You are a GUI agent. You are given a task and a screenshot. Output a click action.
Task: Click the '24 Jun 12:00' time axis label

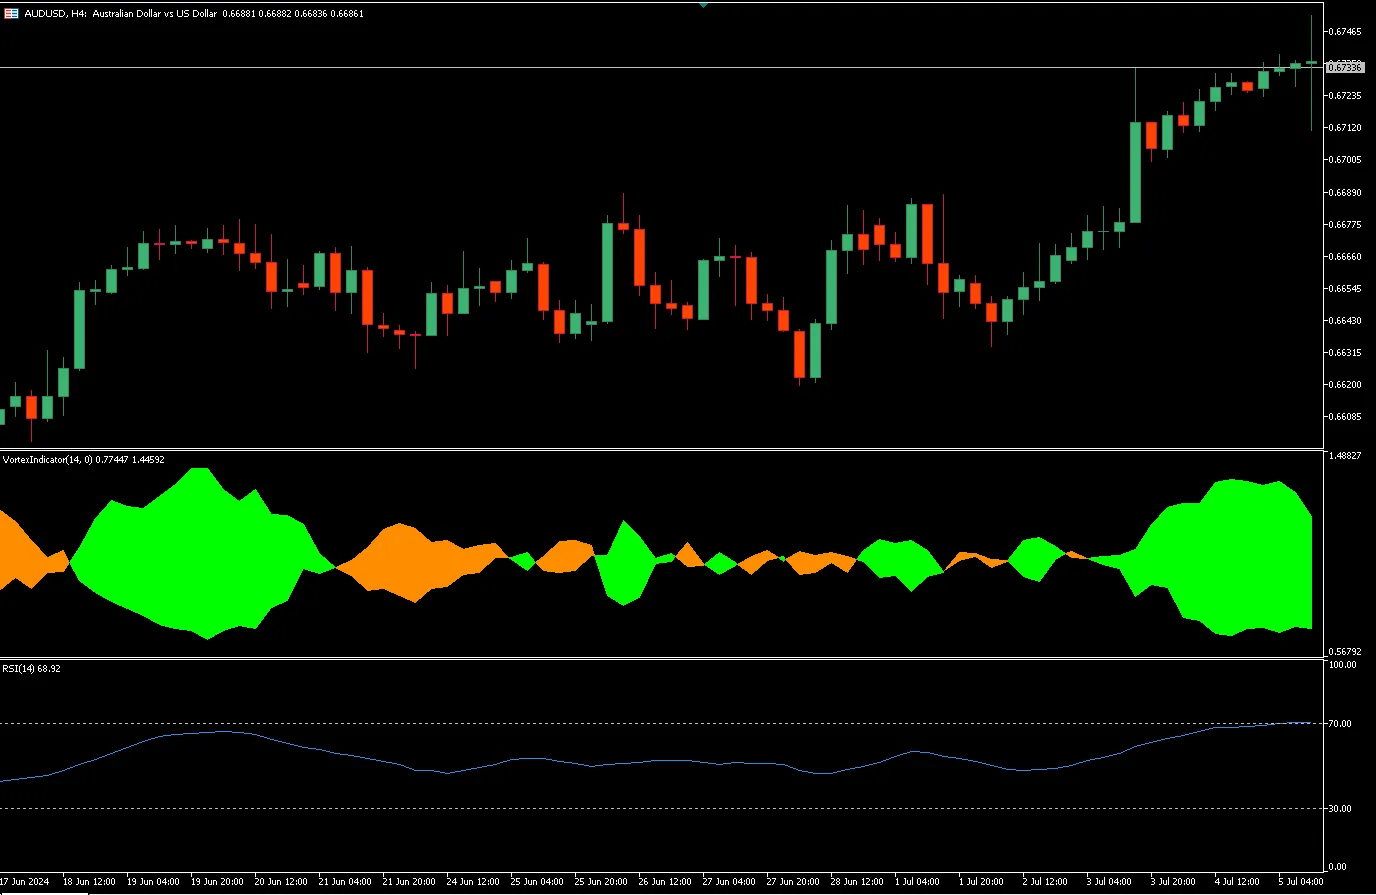pyautogui.click(x=473, y=882)
